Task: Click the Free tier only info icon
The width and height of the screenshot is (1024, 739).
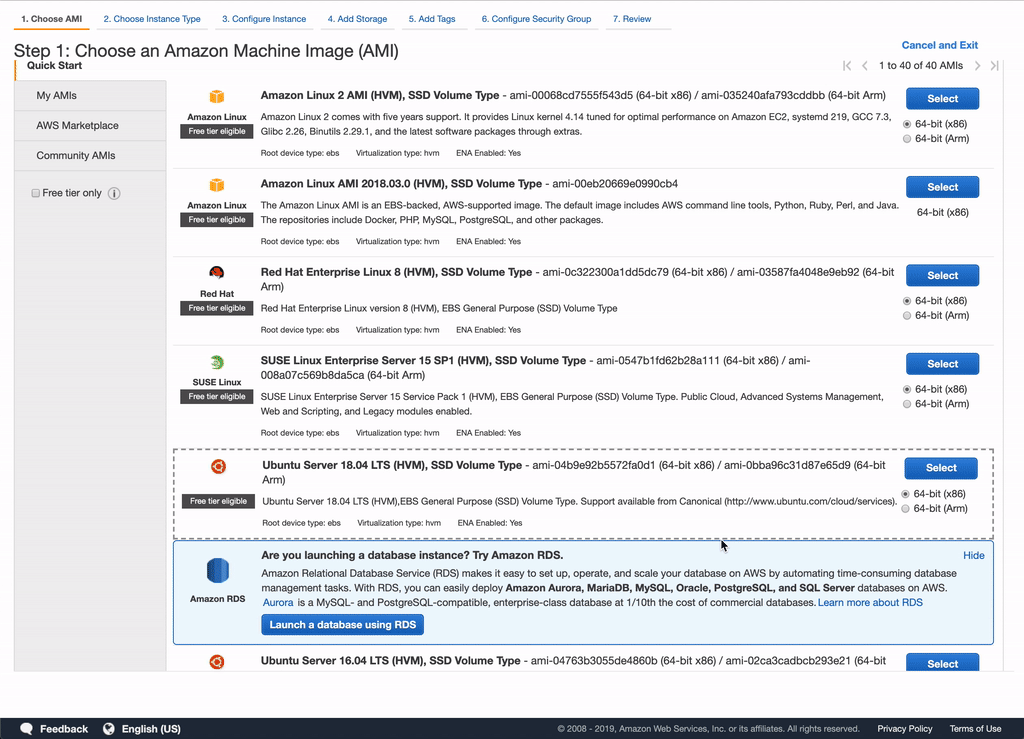Action: tap(114, 193)
